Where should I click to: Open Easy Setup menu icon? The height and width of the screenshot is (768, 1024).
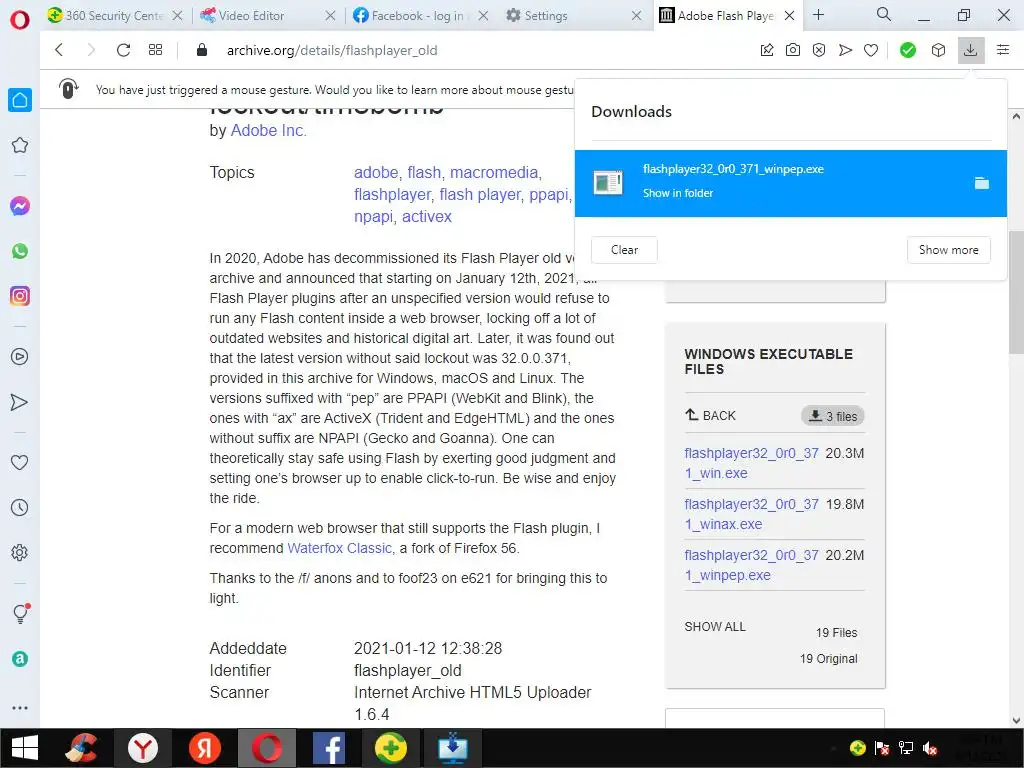(x=1003, y=50)
